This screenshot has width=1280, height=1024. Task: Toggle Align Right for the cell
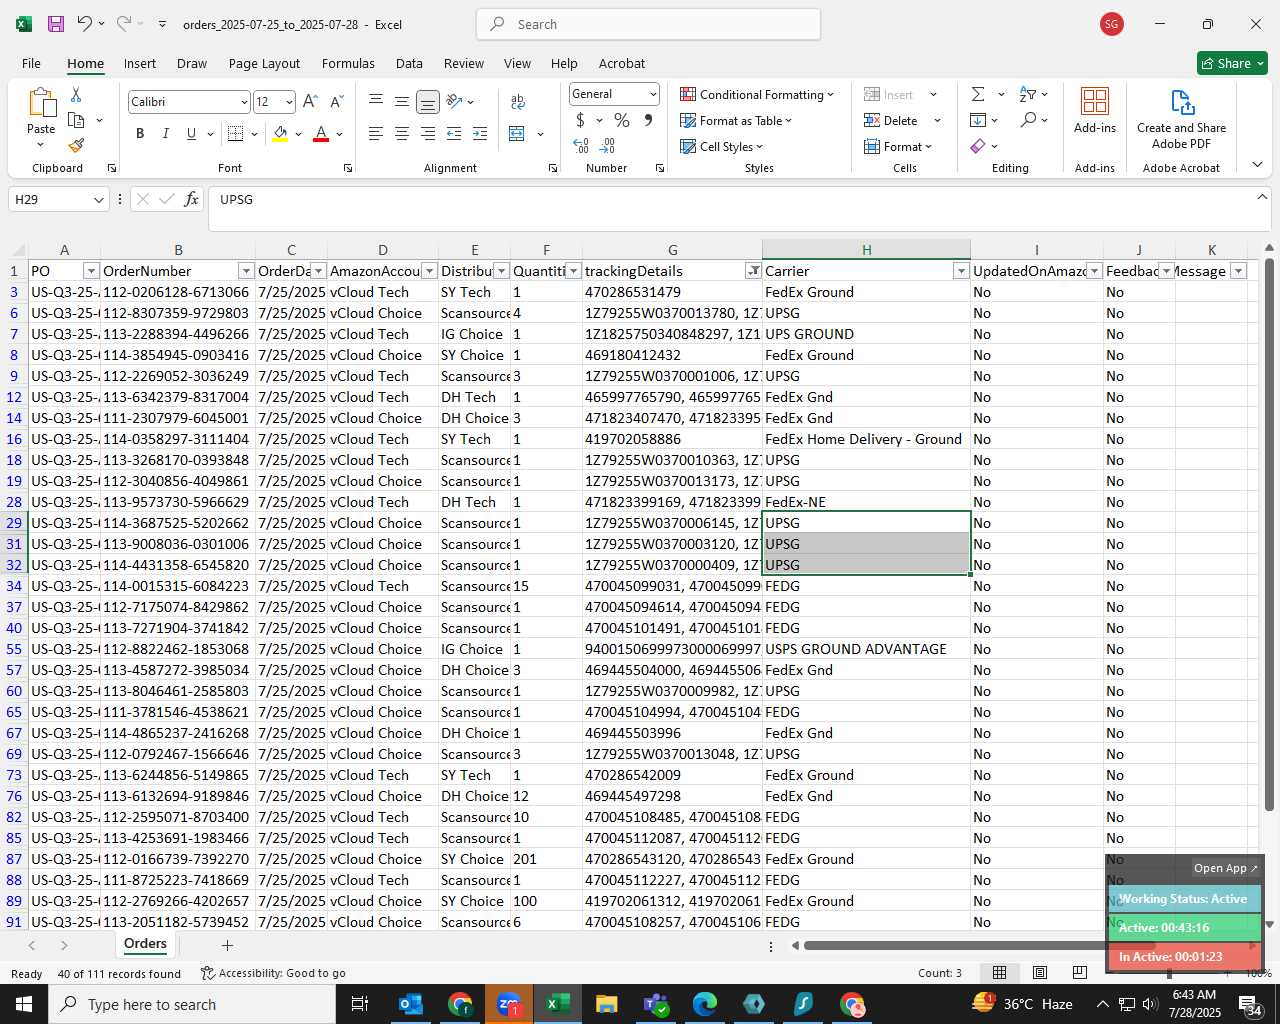pyautogui.click(x=428, y=134)
